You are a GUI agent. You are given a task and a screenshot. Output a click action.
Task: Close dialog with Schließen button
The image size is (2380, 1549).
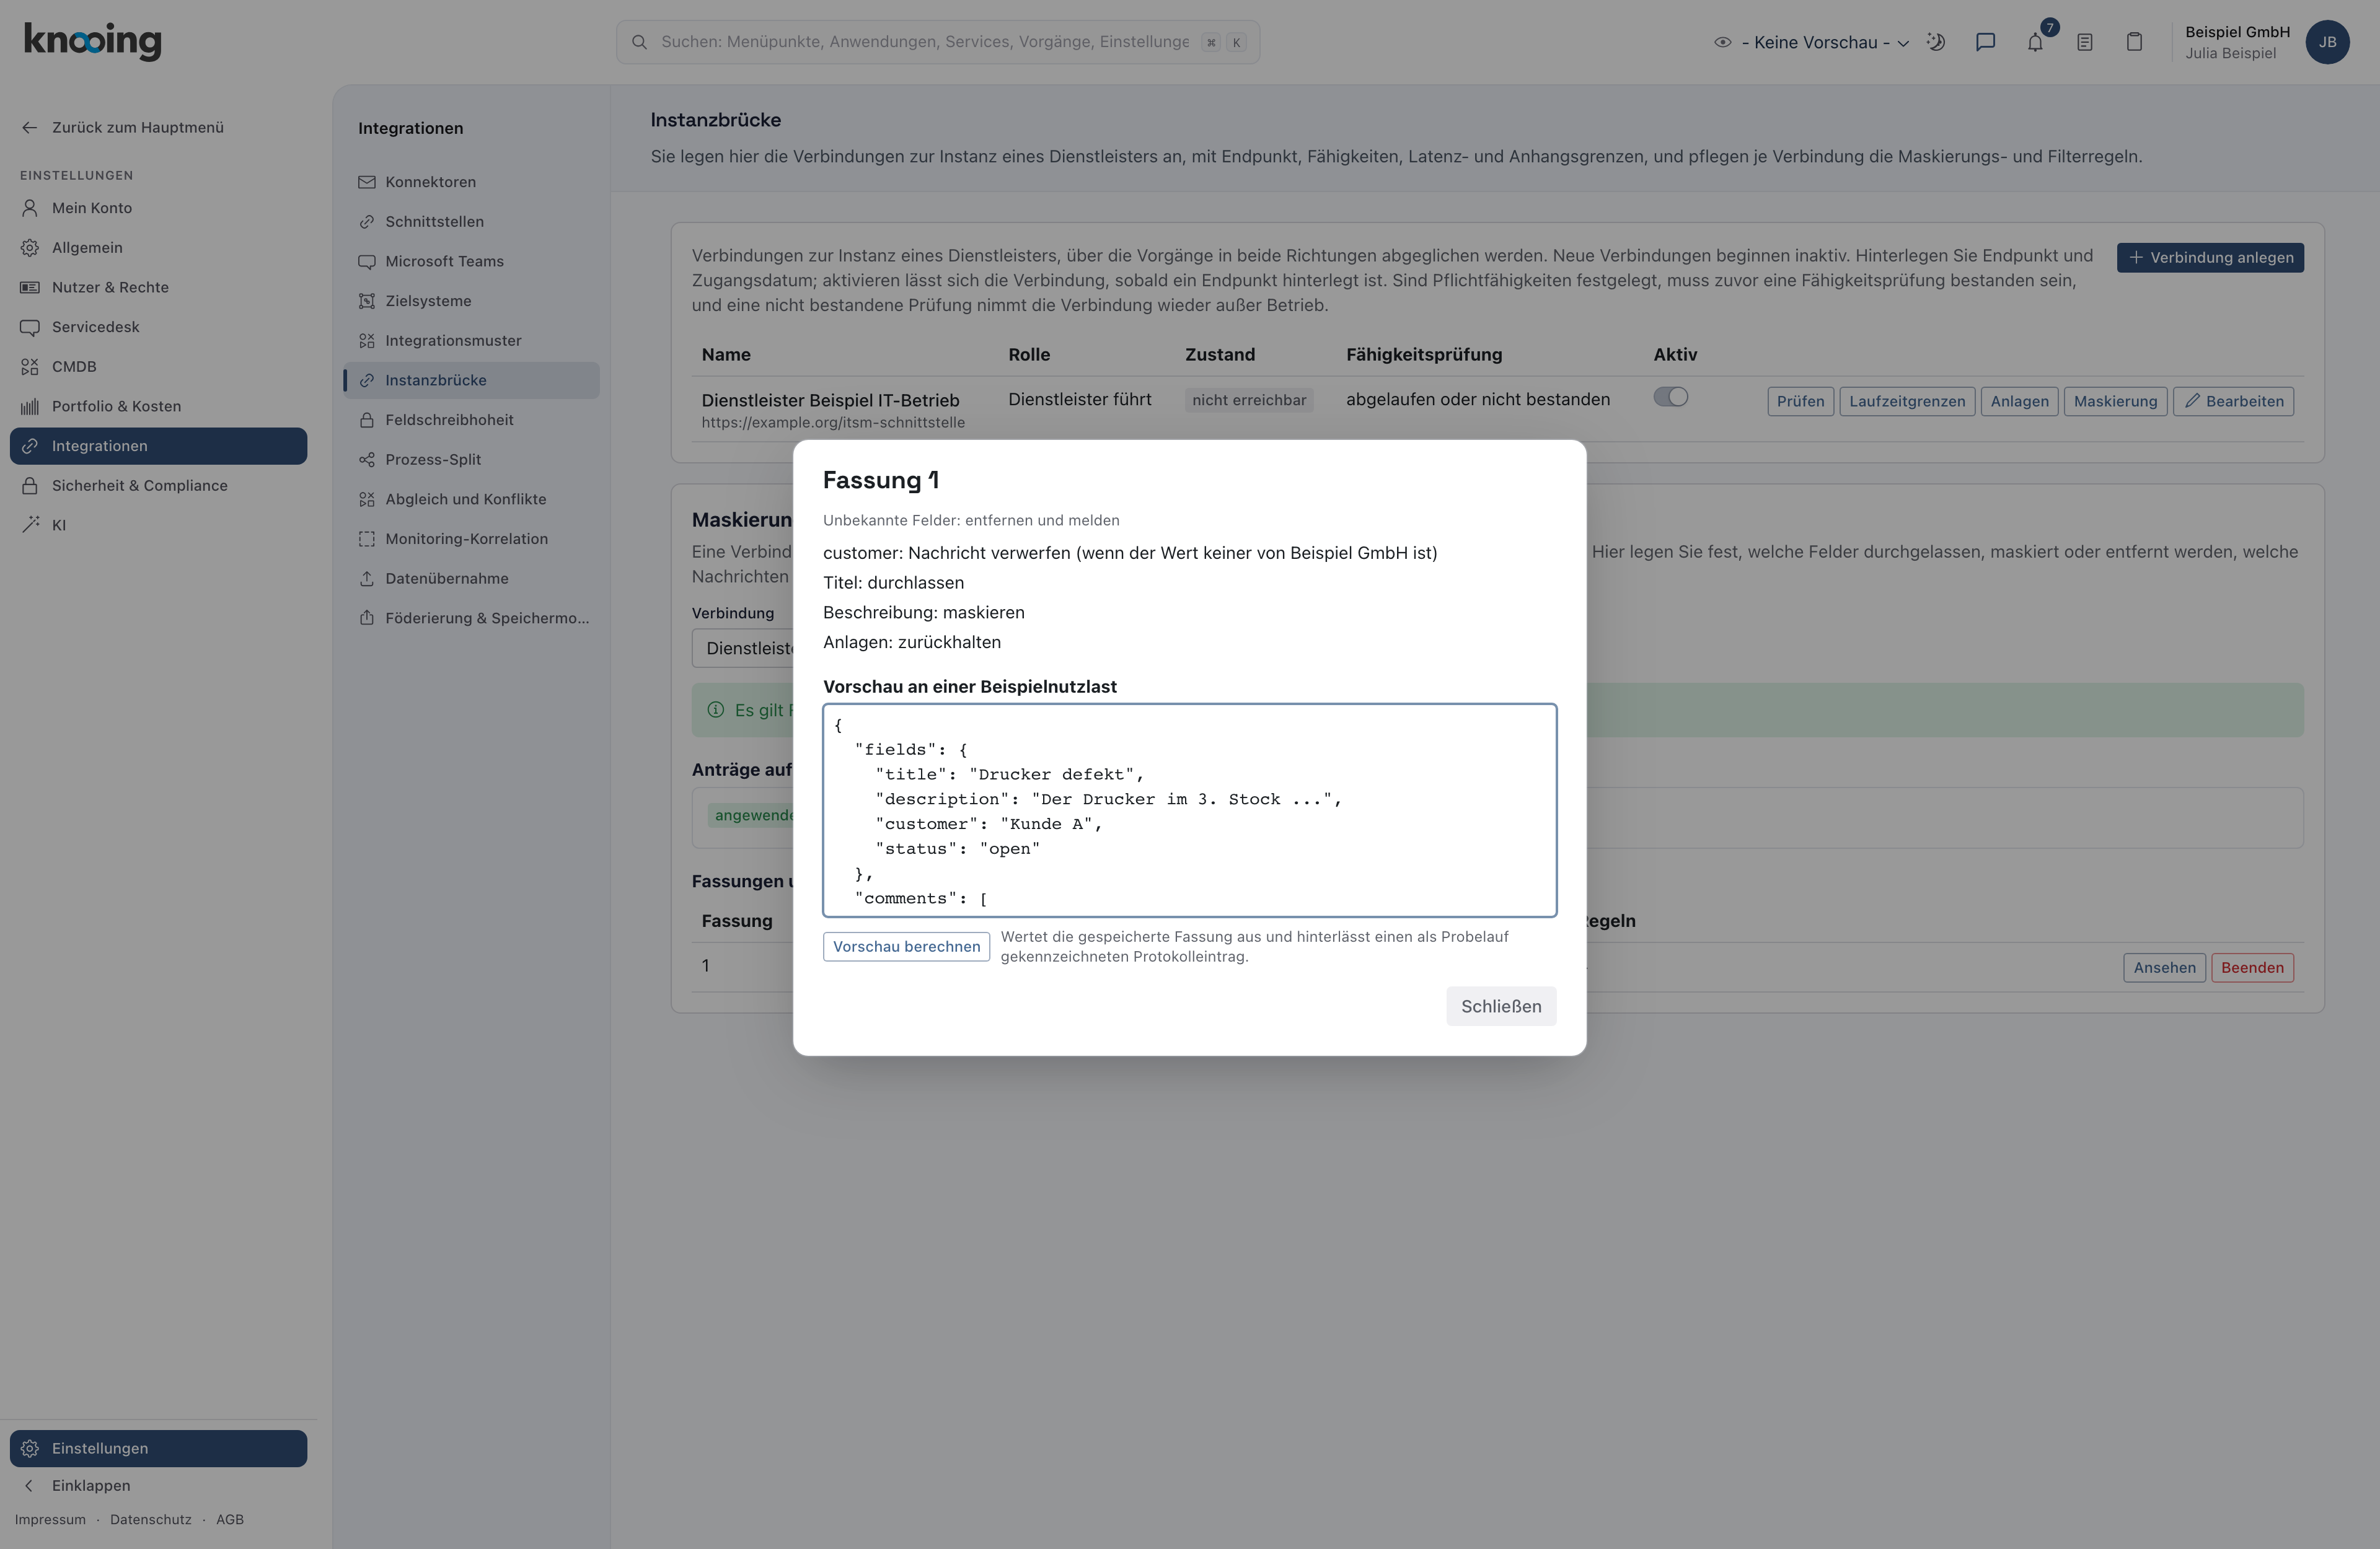pos(1501,1006)
